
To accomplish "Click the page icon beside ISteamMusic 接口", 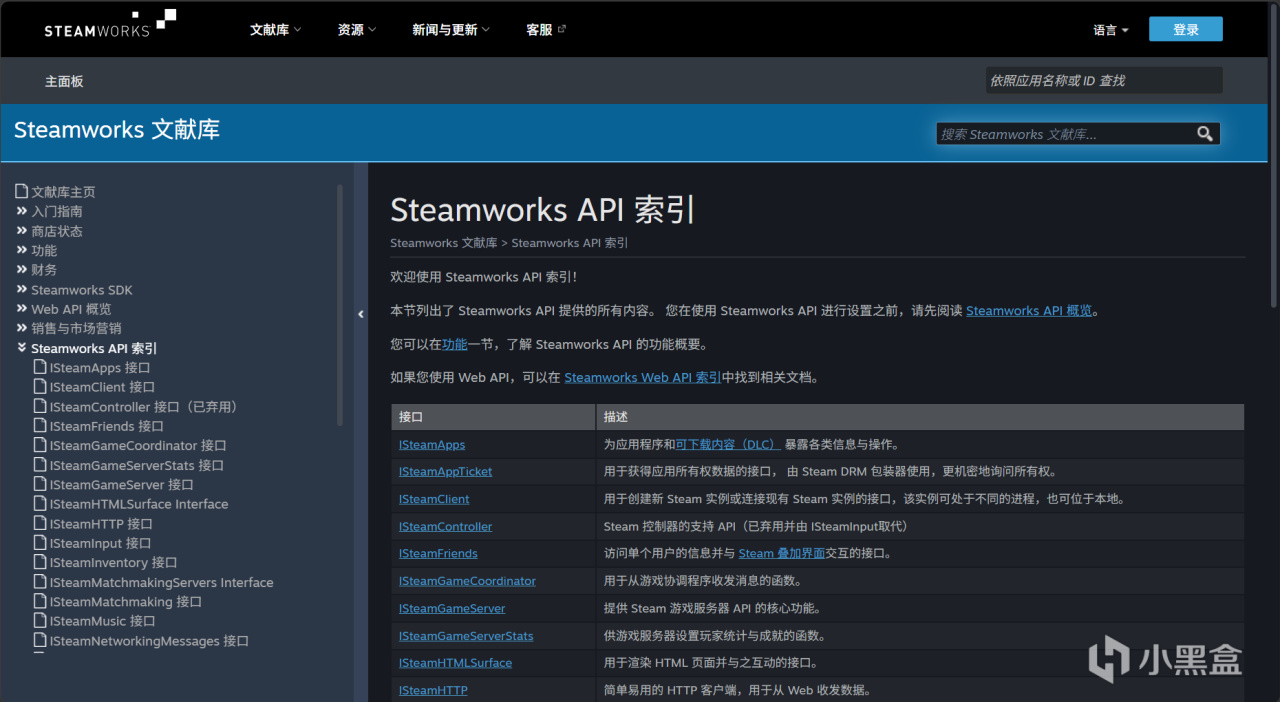I will [40, 621].
